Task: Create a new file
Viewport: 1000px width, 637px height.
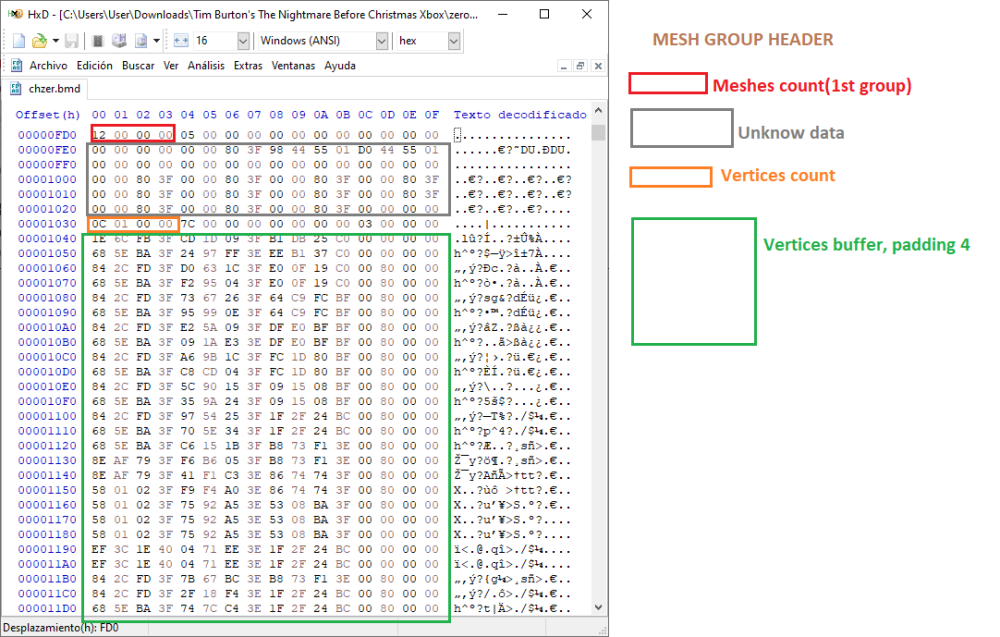Action: click(x=18, y=39)
